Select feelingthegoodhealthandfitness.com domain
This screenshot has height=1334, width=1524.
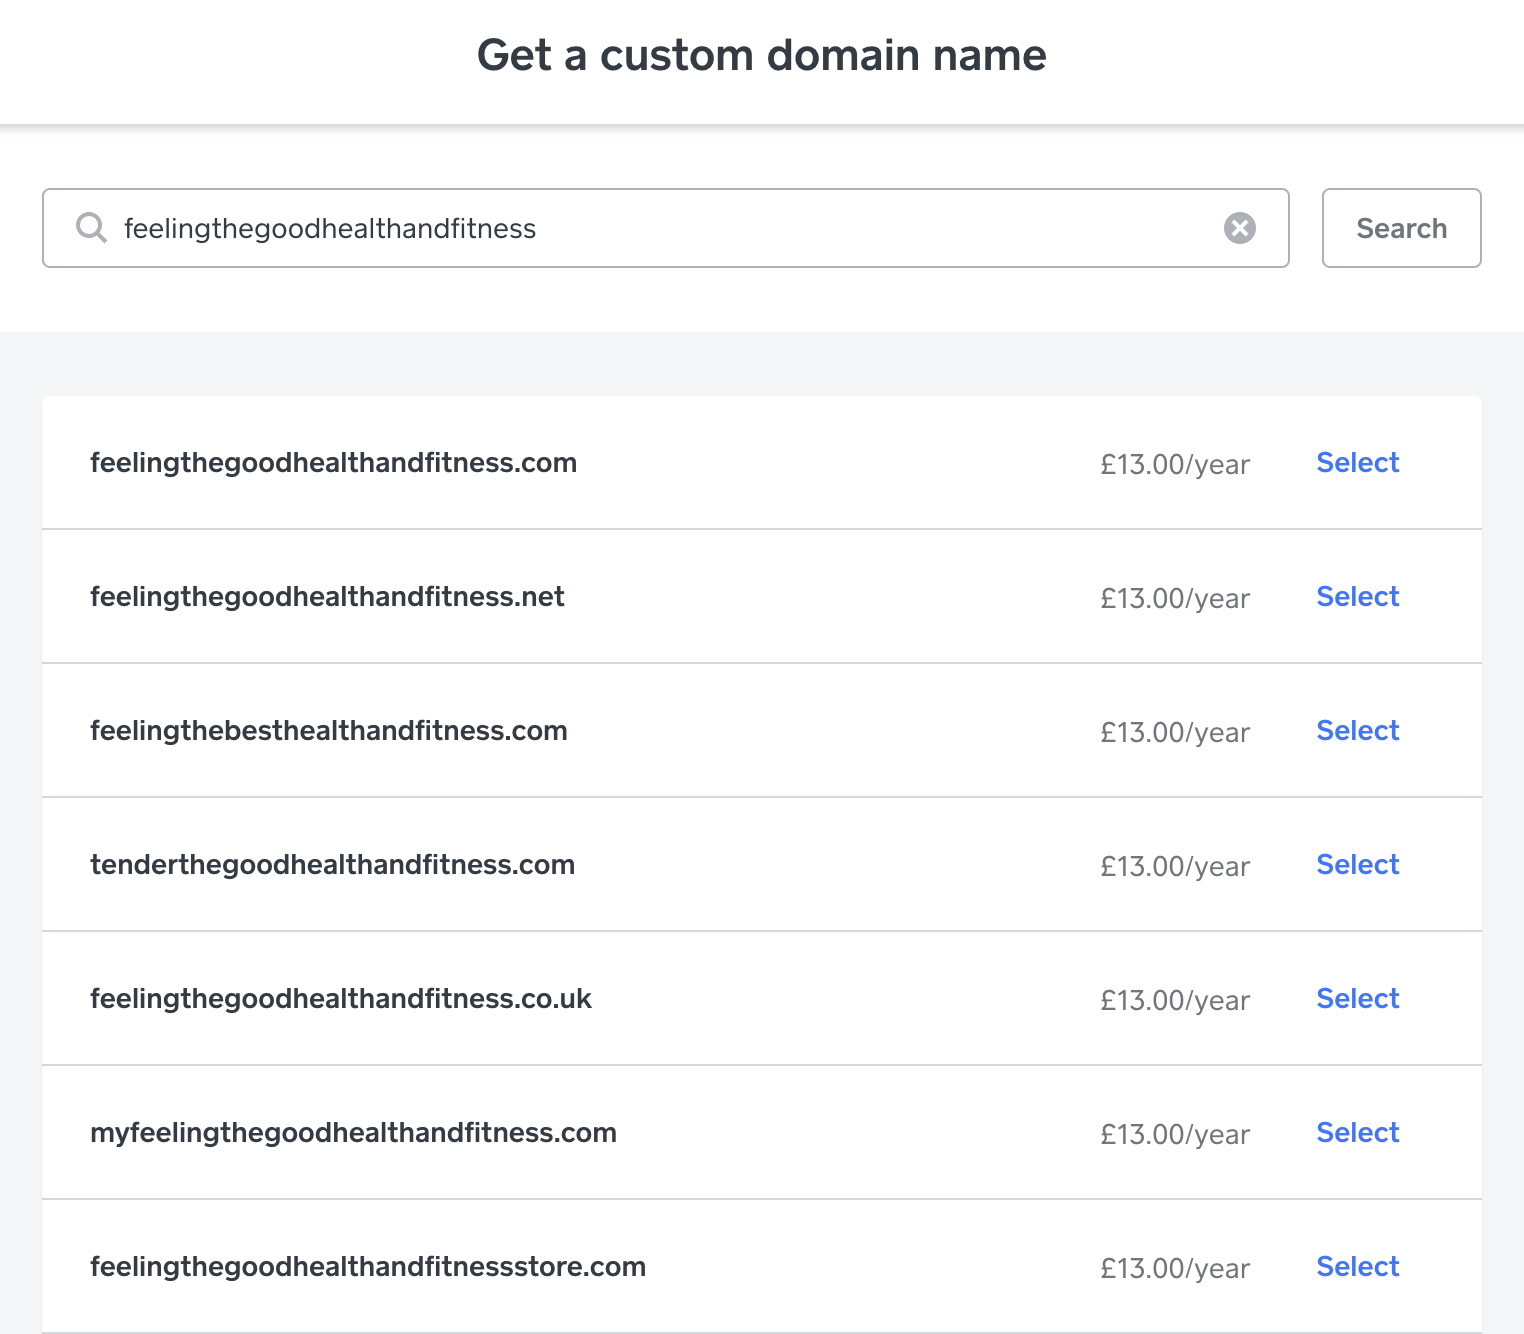coord(1357,462)
